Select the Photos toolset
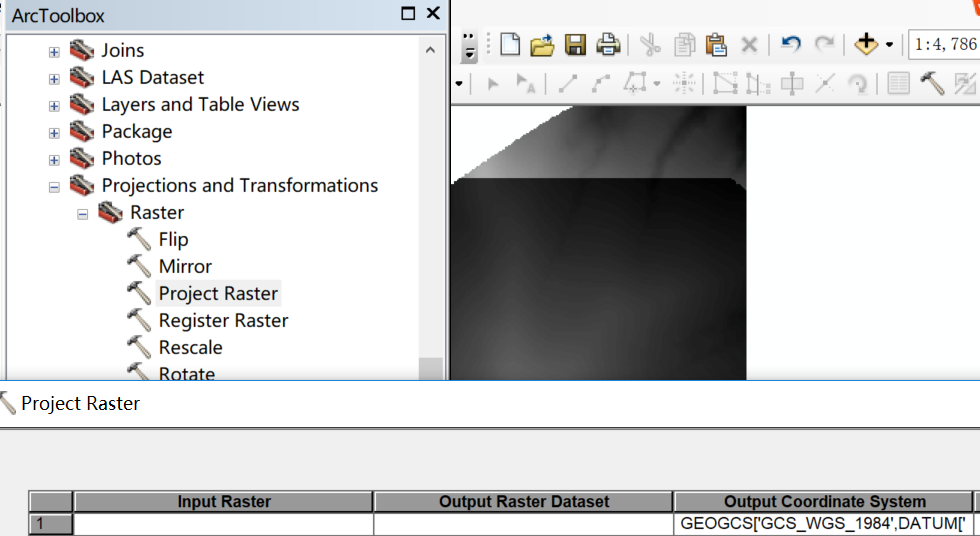Image resolution: width=980 pixels, height=536 pixels. 131,158
